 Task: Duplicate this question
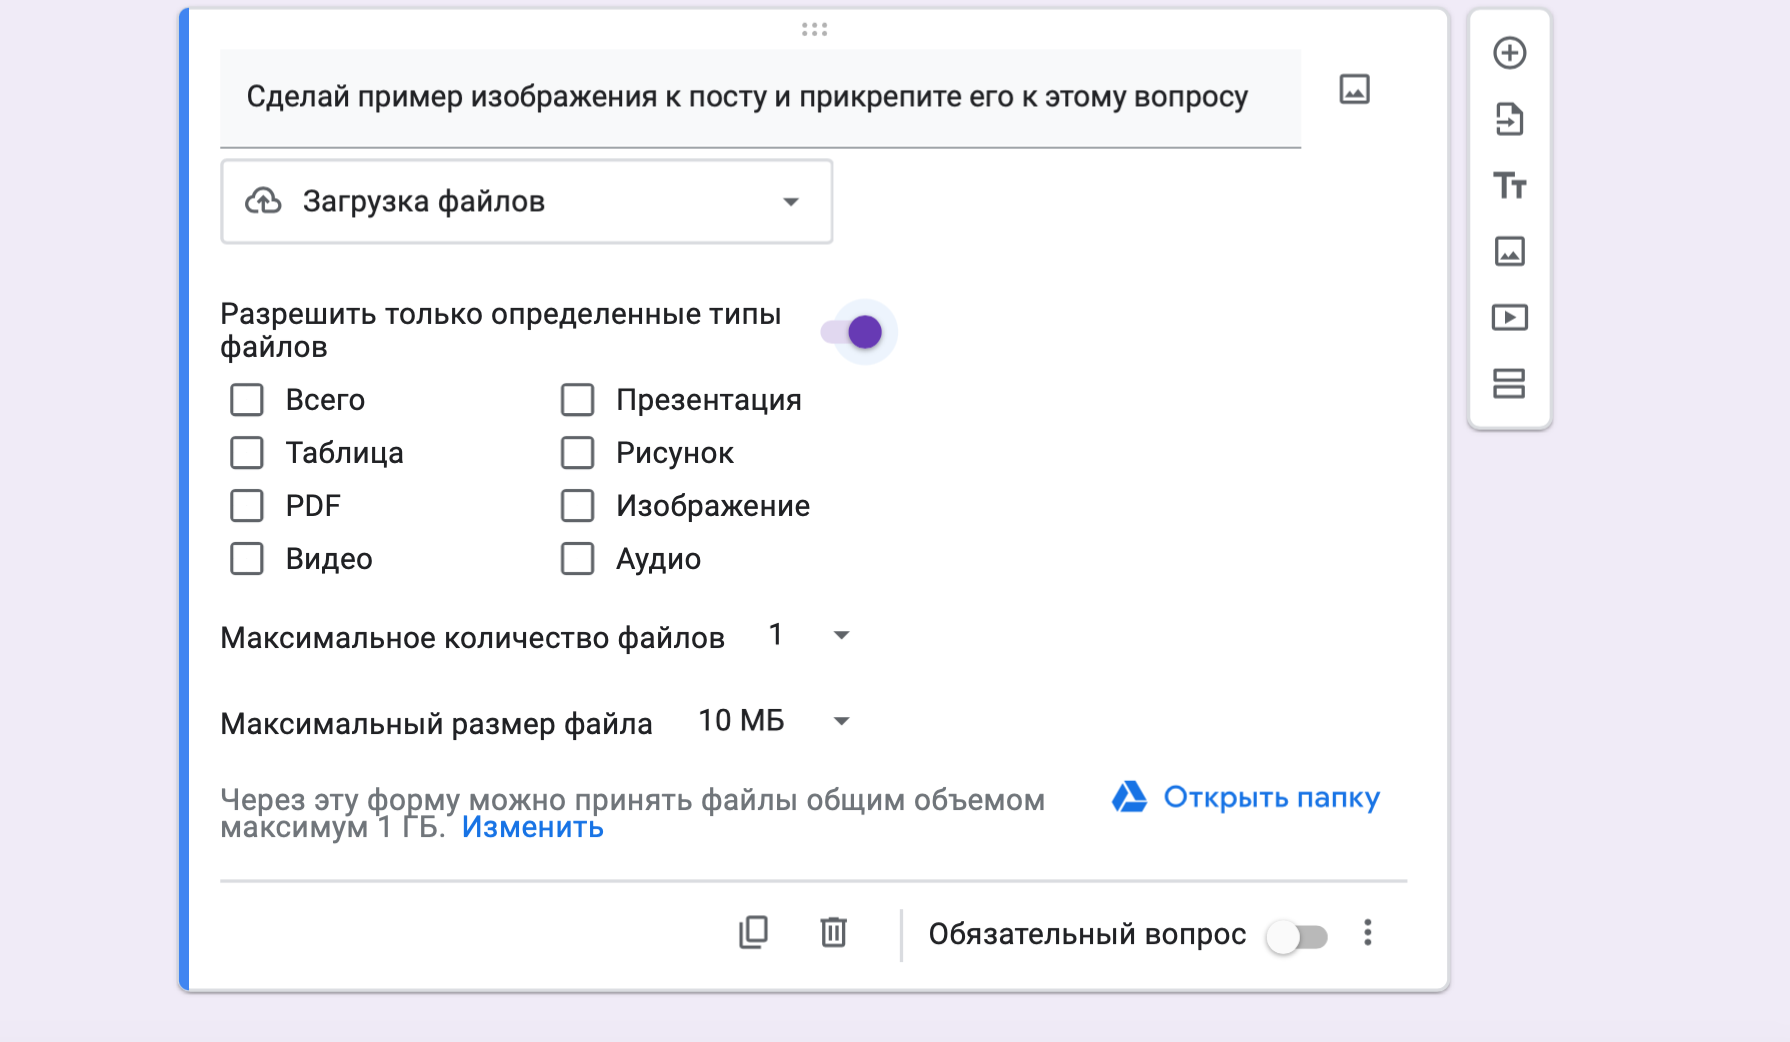pyautogui.click(x=753, y=932)
